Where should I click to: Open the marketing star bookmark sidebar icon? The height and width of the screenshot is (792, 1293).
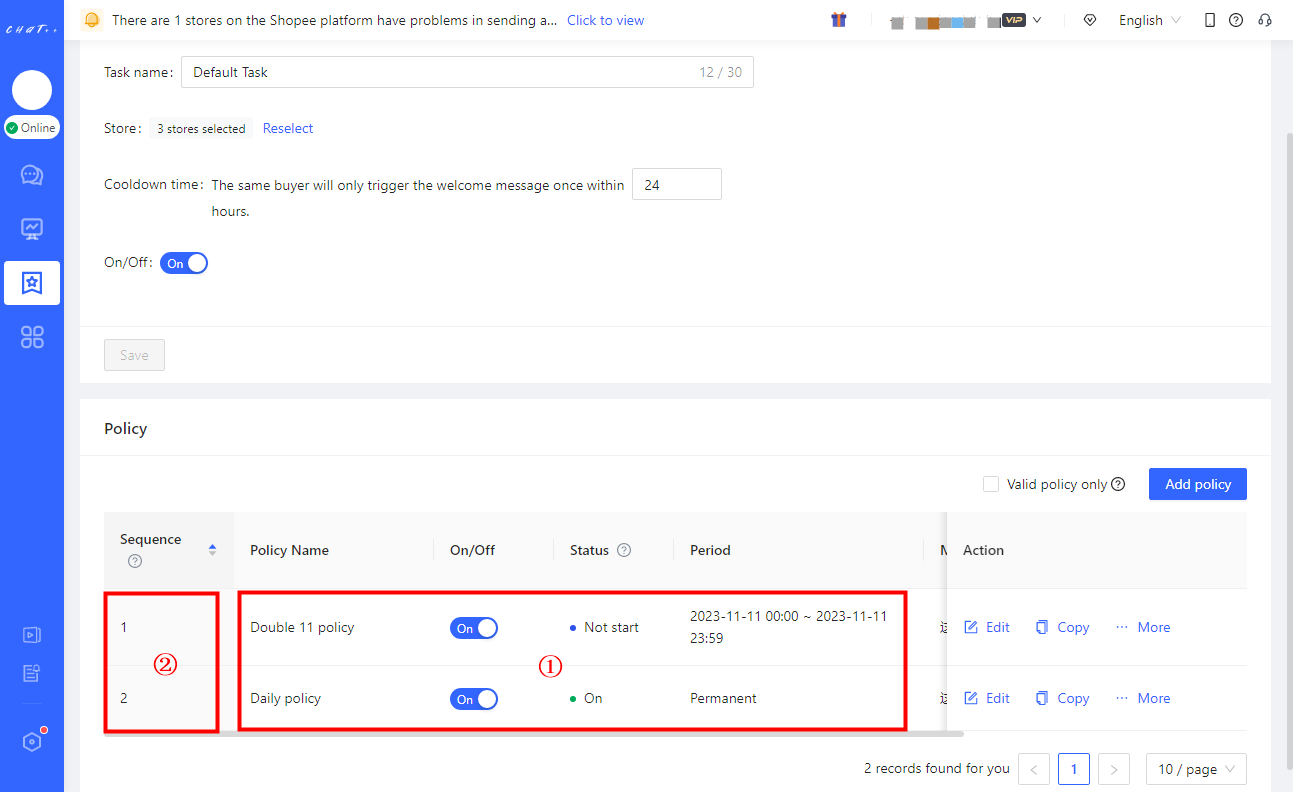[32, 283]
